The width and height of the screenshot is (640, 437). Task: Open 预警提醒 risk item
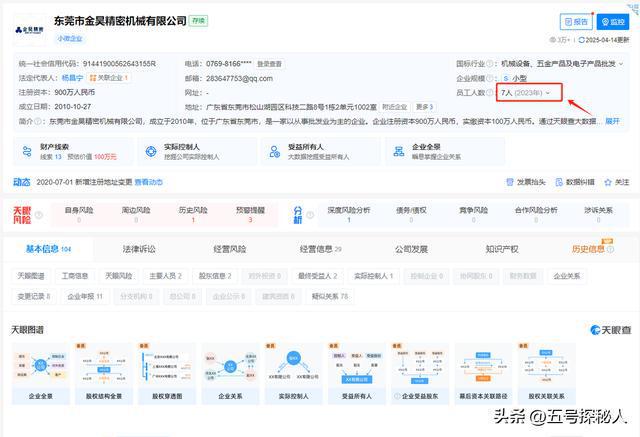click(x=250, y=215)
